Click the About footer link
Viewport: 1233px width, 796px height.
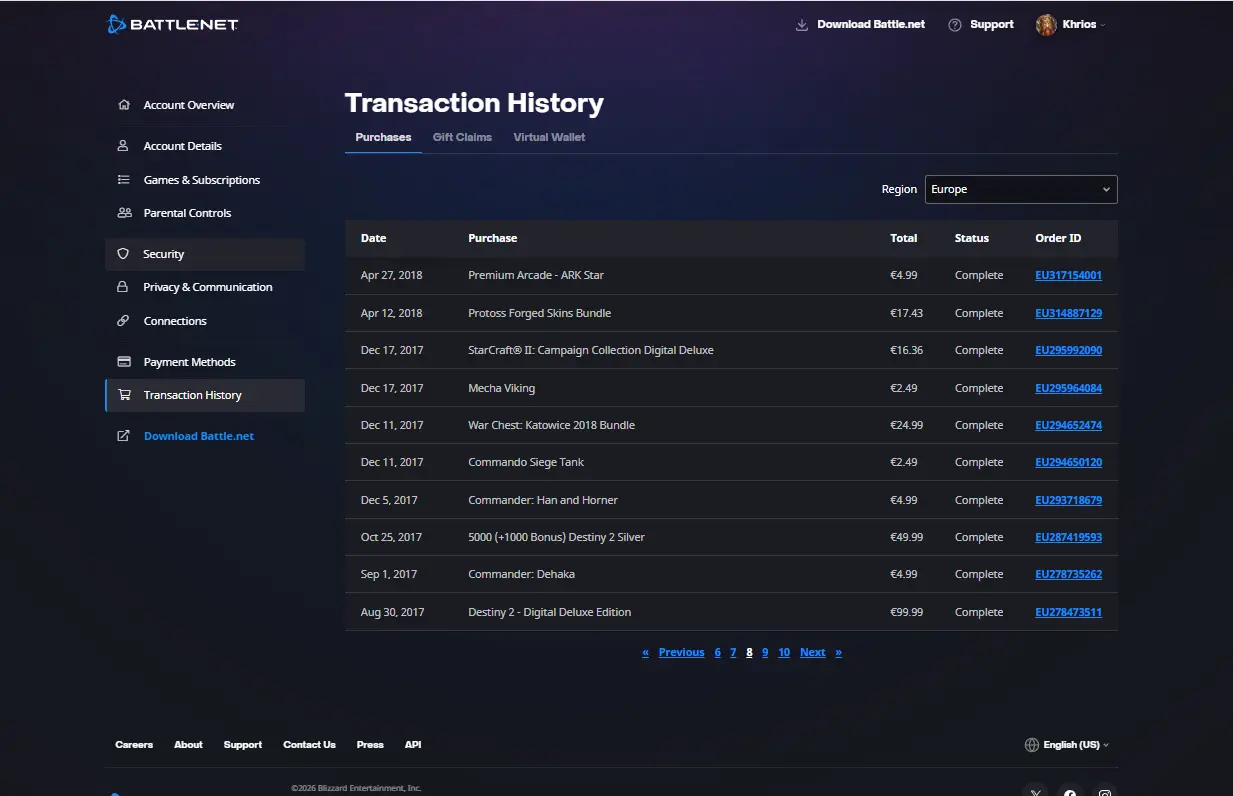pyautogui.click(x=188, y=745)
